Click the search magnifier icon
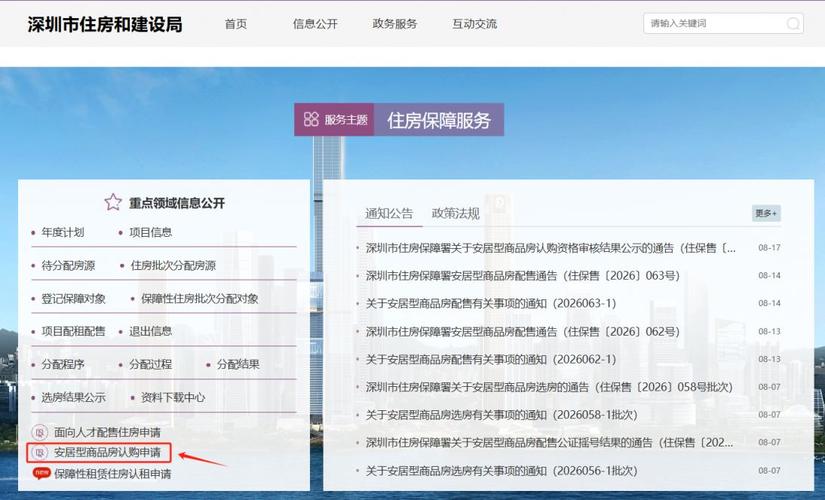The width and height of the screenshot is (825, 500). point(793,24)
